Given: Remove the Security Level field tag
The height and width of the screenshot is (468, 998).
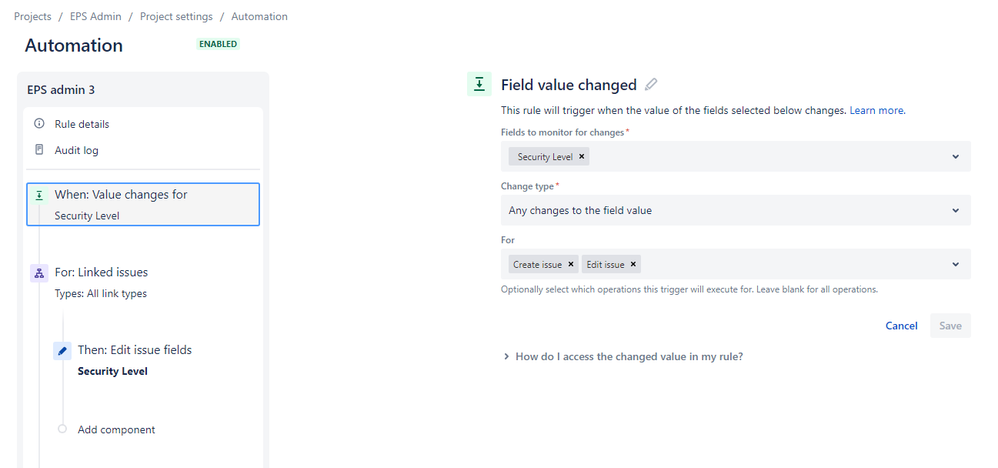Looking at the screenshot, I should click(x=581, y=157).
